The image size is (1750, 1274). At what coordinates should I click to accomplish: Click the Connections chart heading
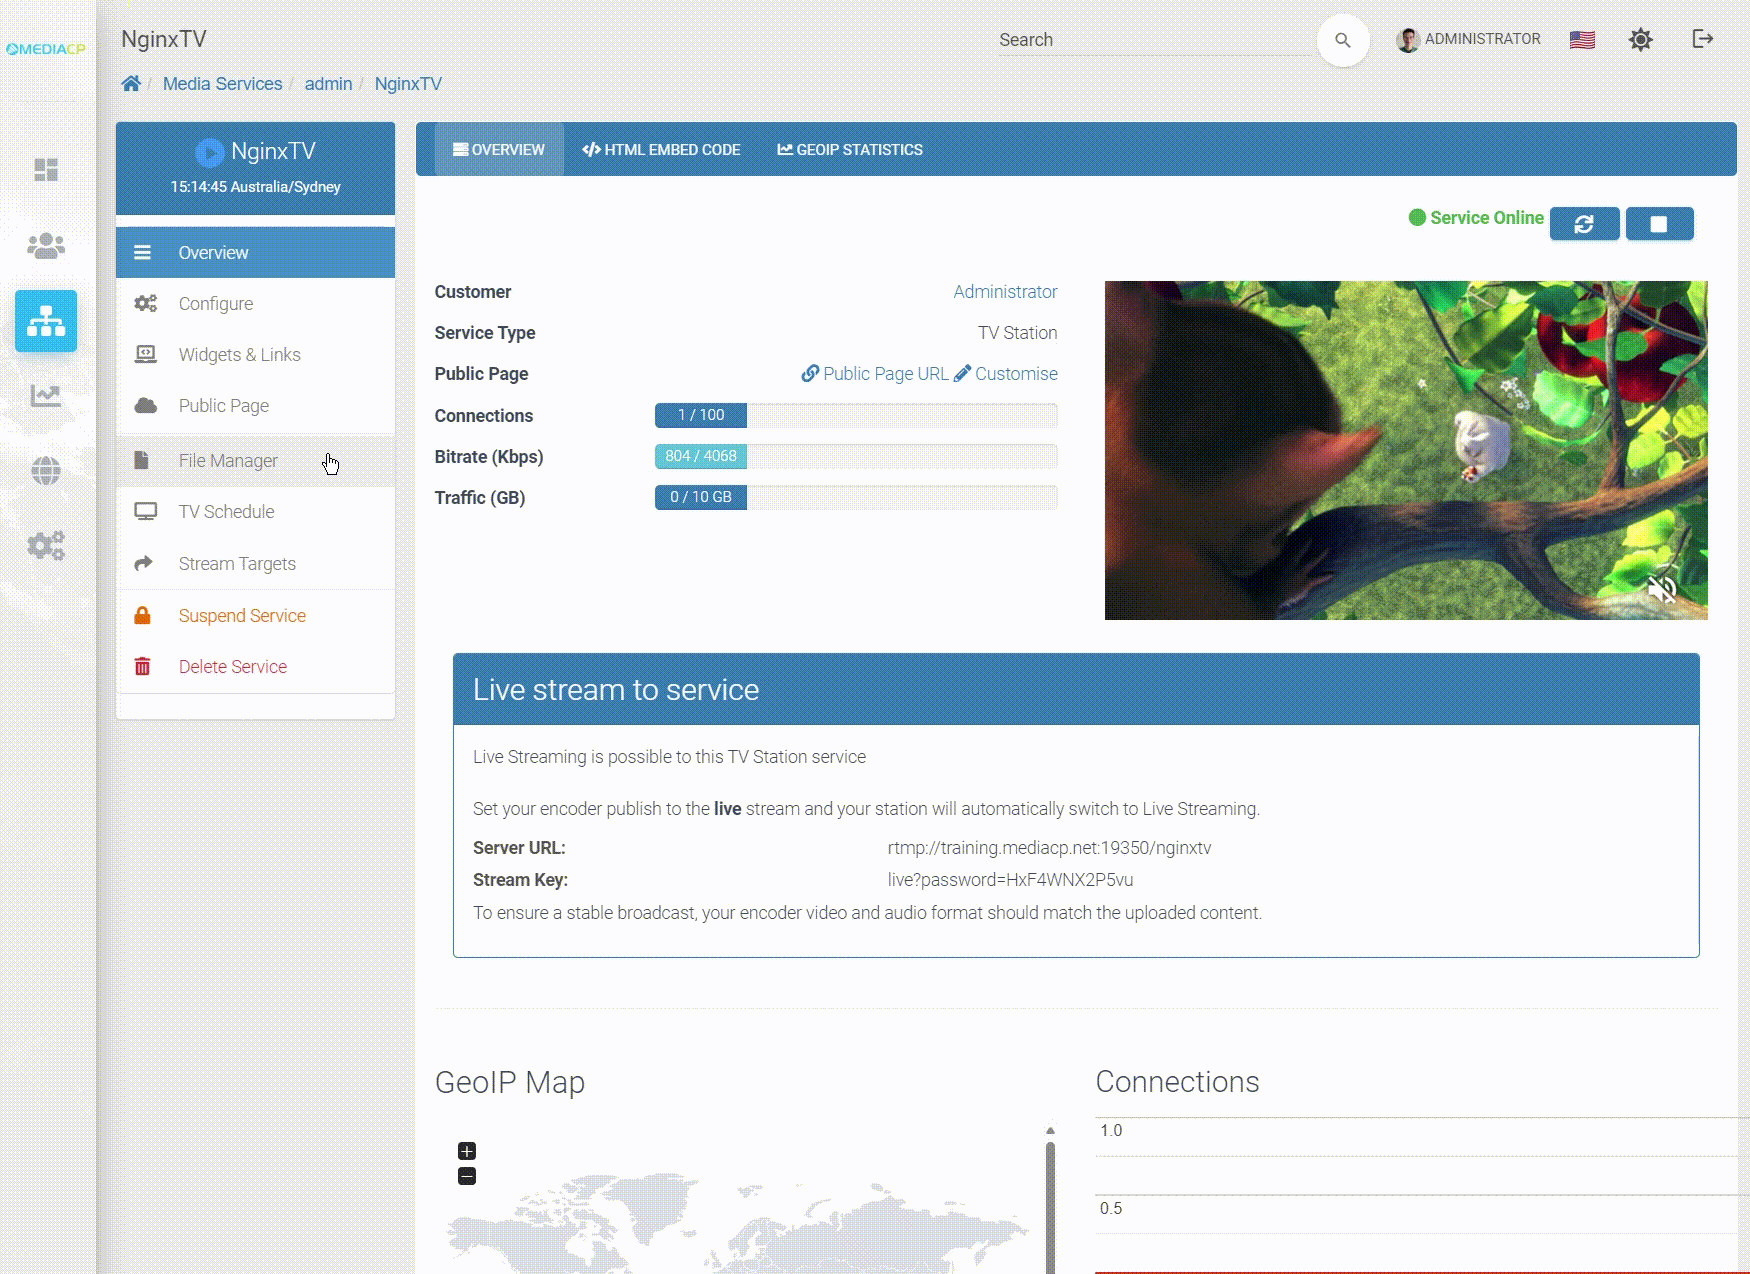[x=1177, y=1082]
